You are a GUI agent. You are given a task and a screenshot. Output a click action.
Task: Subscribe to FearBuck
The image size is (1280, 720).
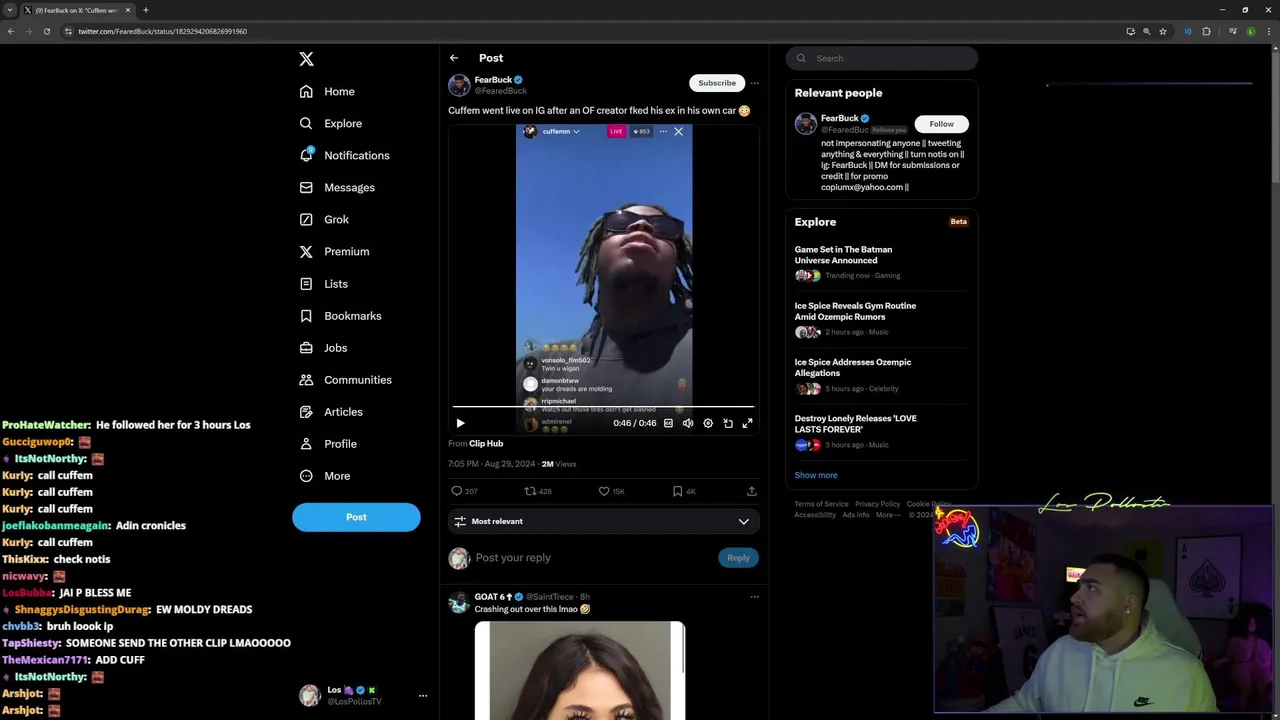[717, 83]
